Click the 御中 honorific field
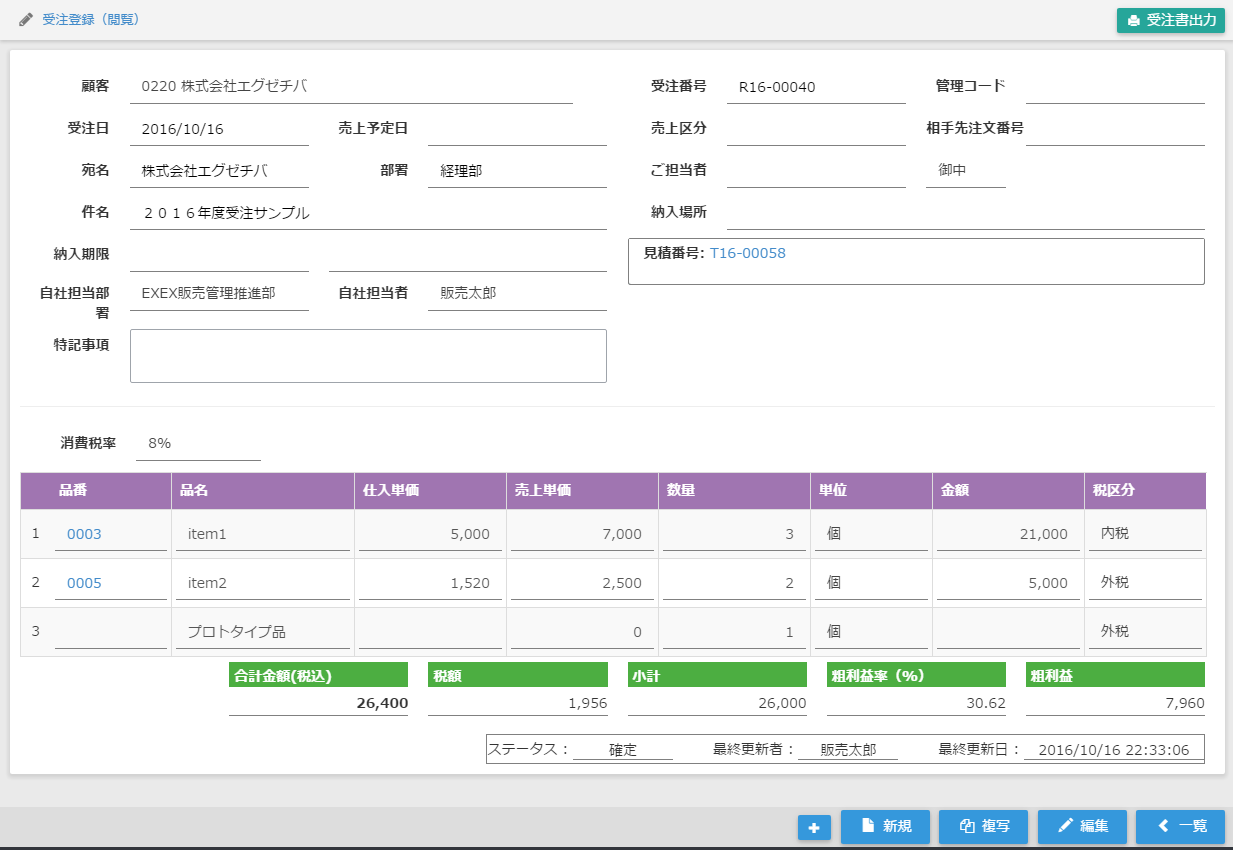1233x850 pixels. [x=966, y=171]
